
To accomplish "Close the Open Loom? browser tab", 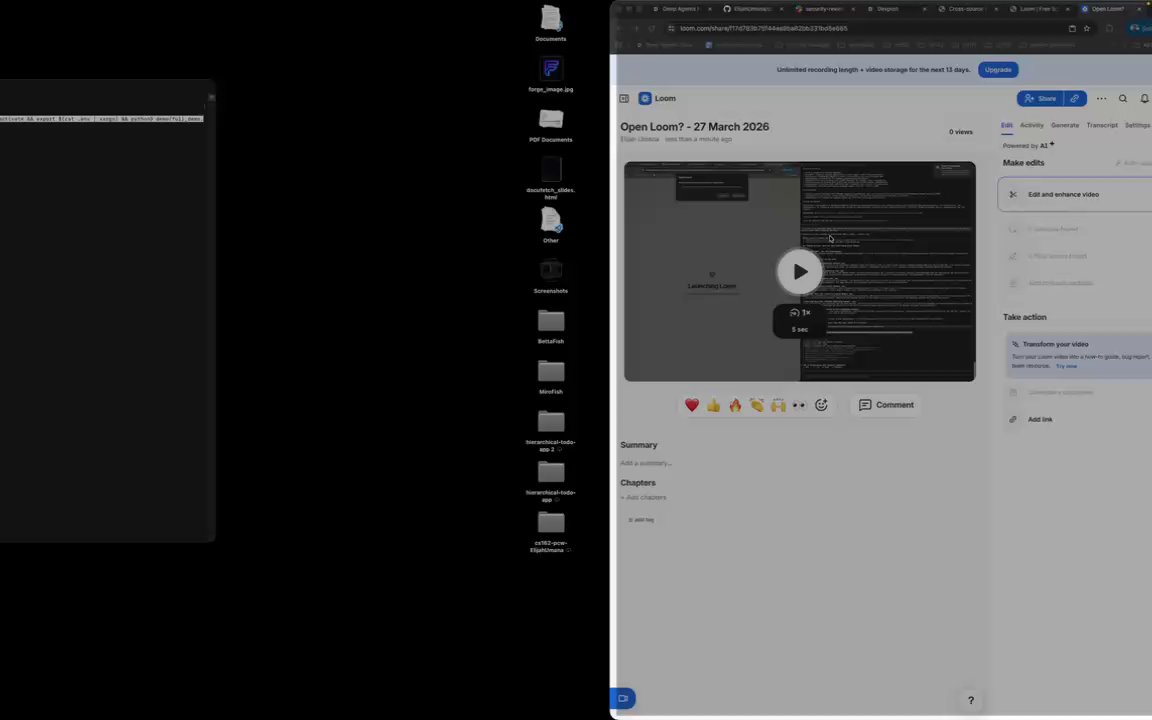I will point(1139,9).
